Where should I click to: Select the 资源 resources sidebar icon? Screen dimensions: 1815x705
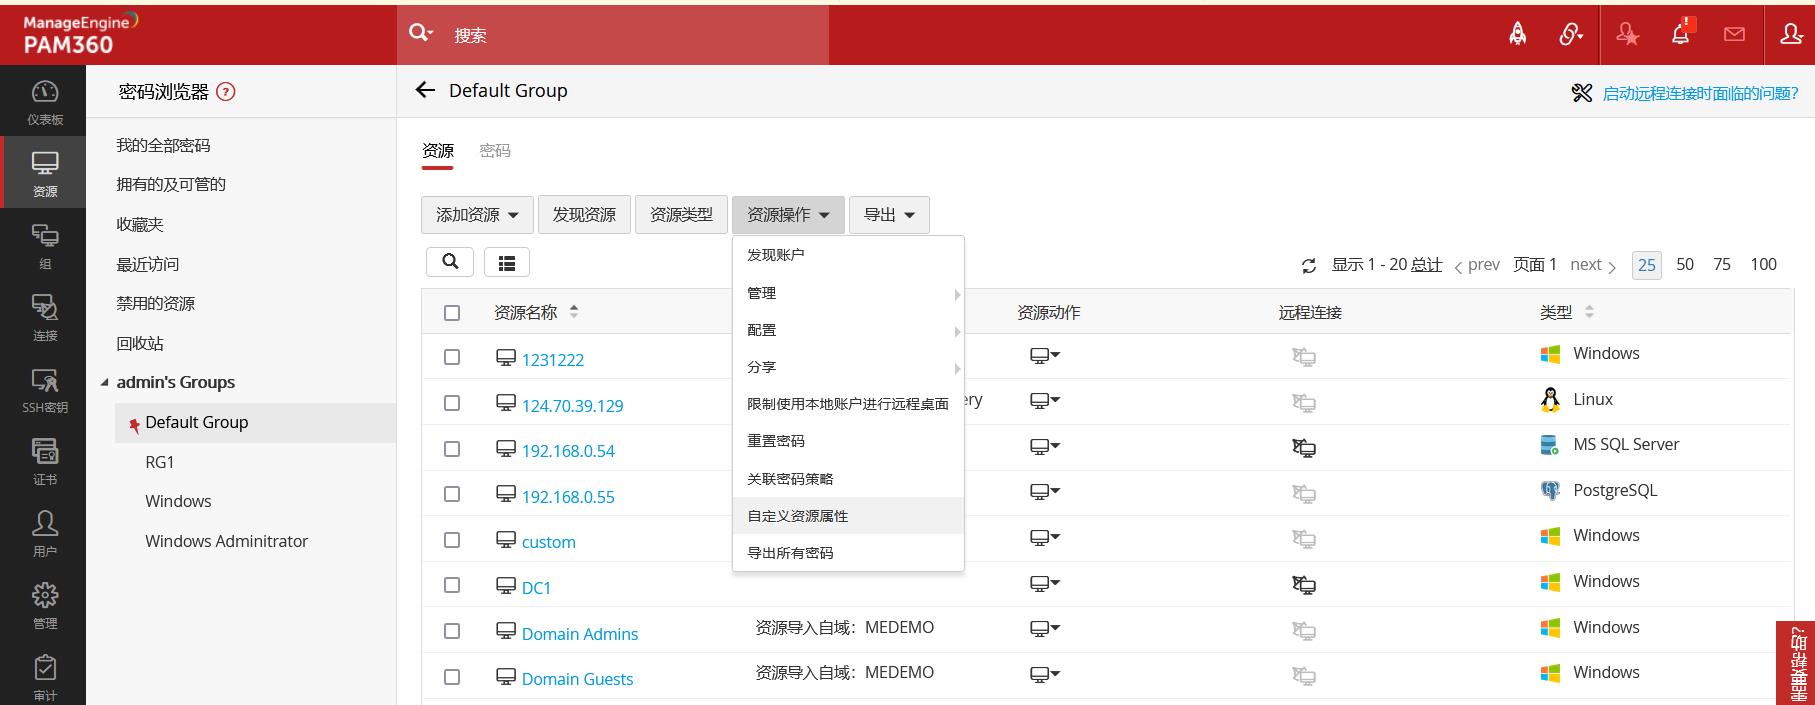click(44, 174)
